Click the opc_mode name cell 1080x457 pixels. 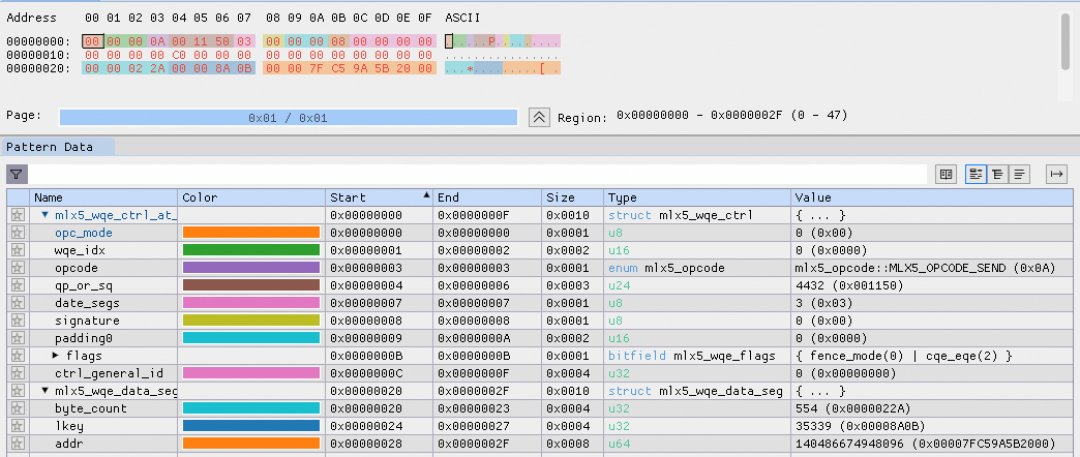point(83,233)
